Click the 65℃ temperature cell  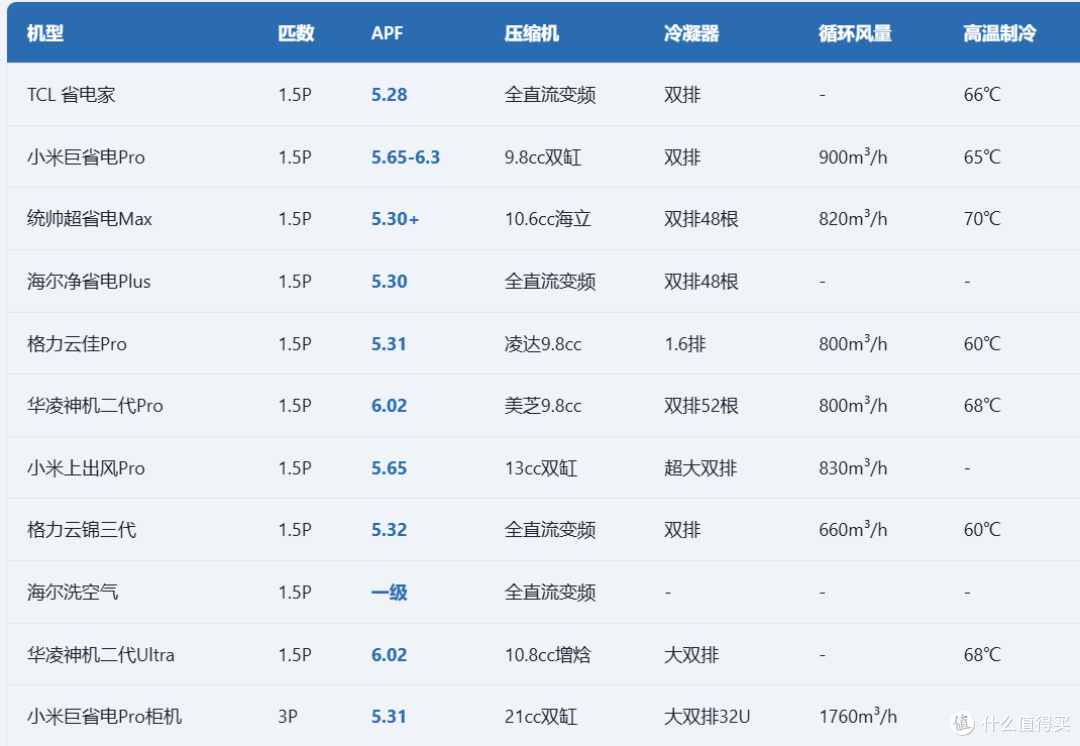[x=982, y=157]
